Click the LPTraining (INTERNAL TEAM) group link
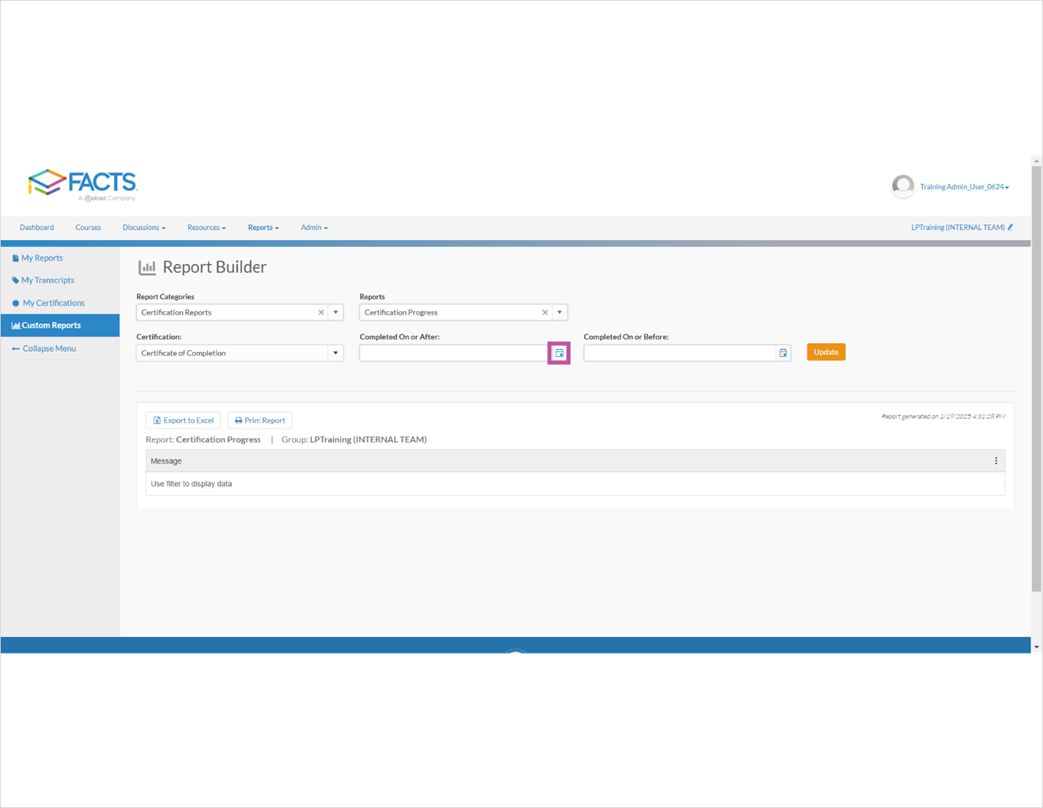Screen dimensions: 1043x808 tap(958, 227)
